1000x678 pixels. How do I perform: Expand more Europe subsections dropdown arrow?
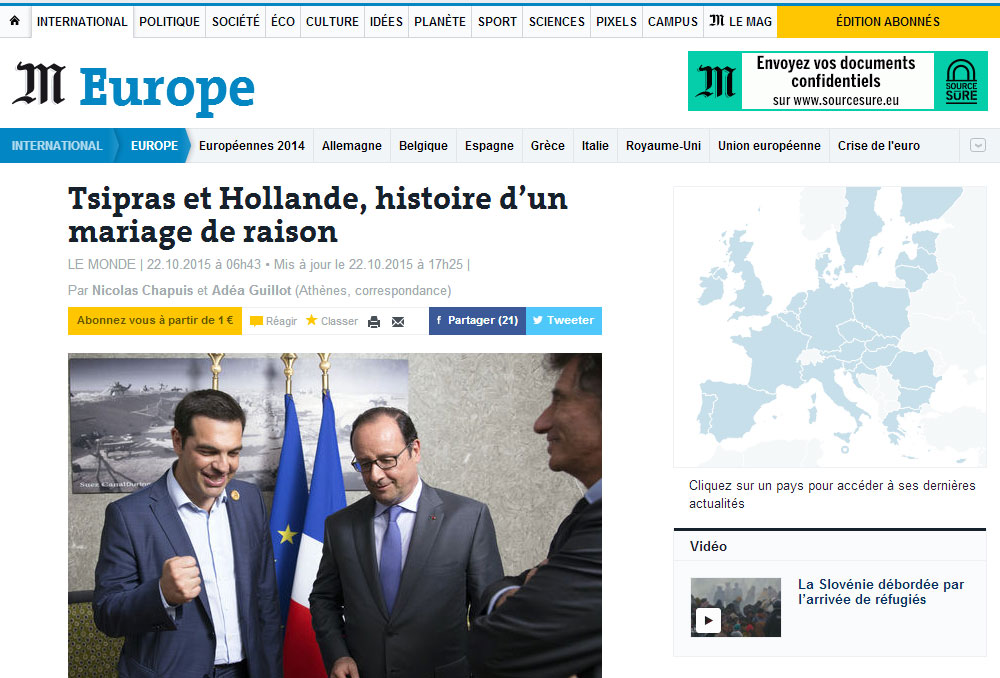click(978, 145)
